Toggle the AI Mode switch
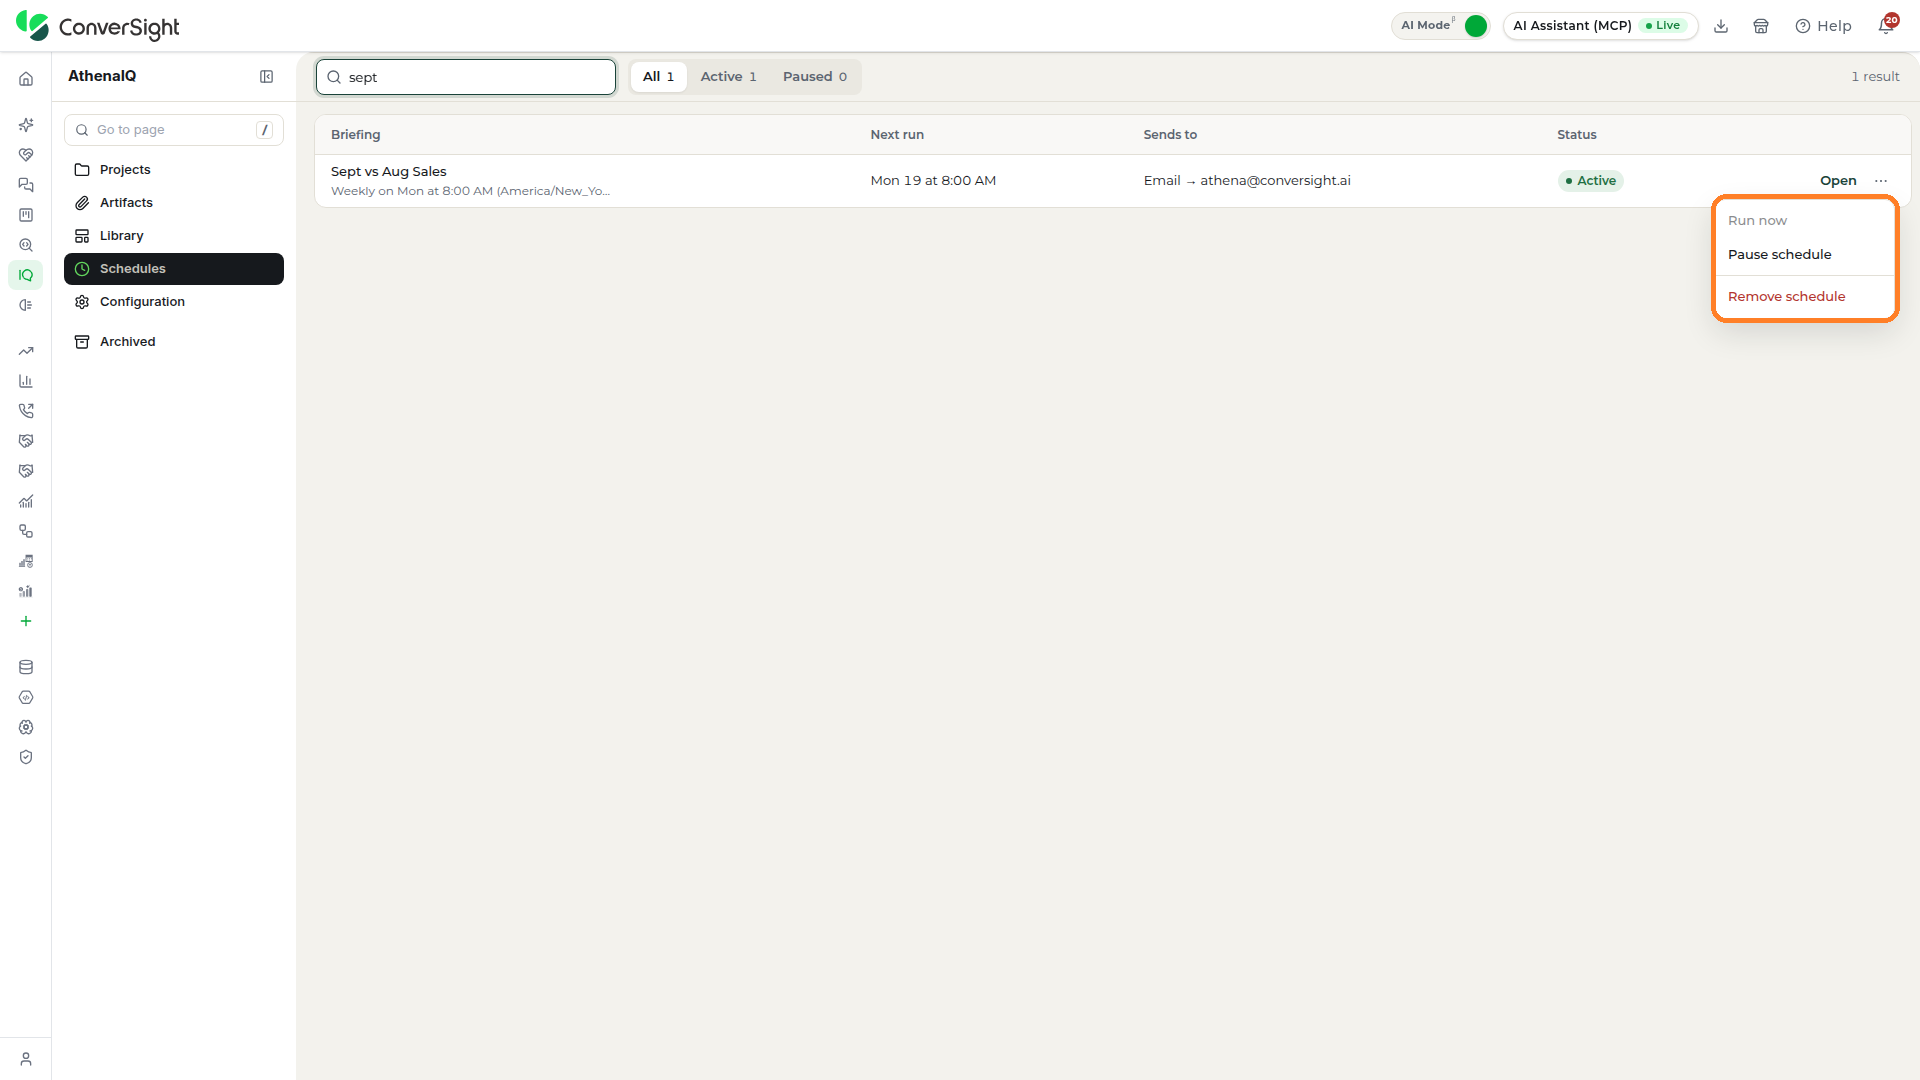 1475,26
